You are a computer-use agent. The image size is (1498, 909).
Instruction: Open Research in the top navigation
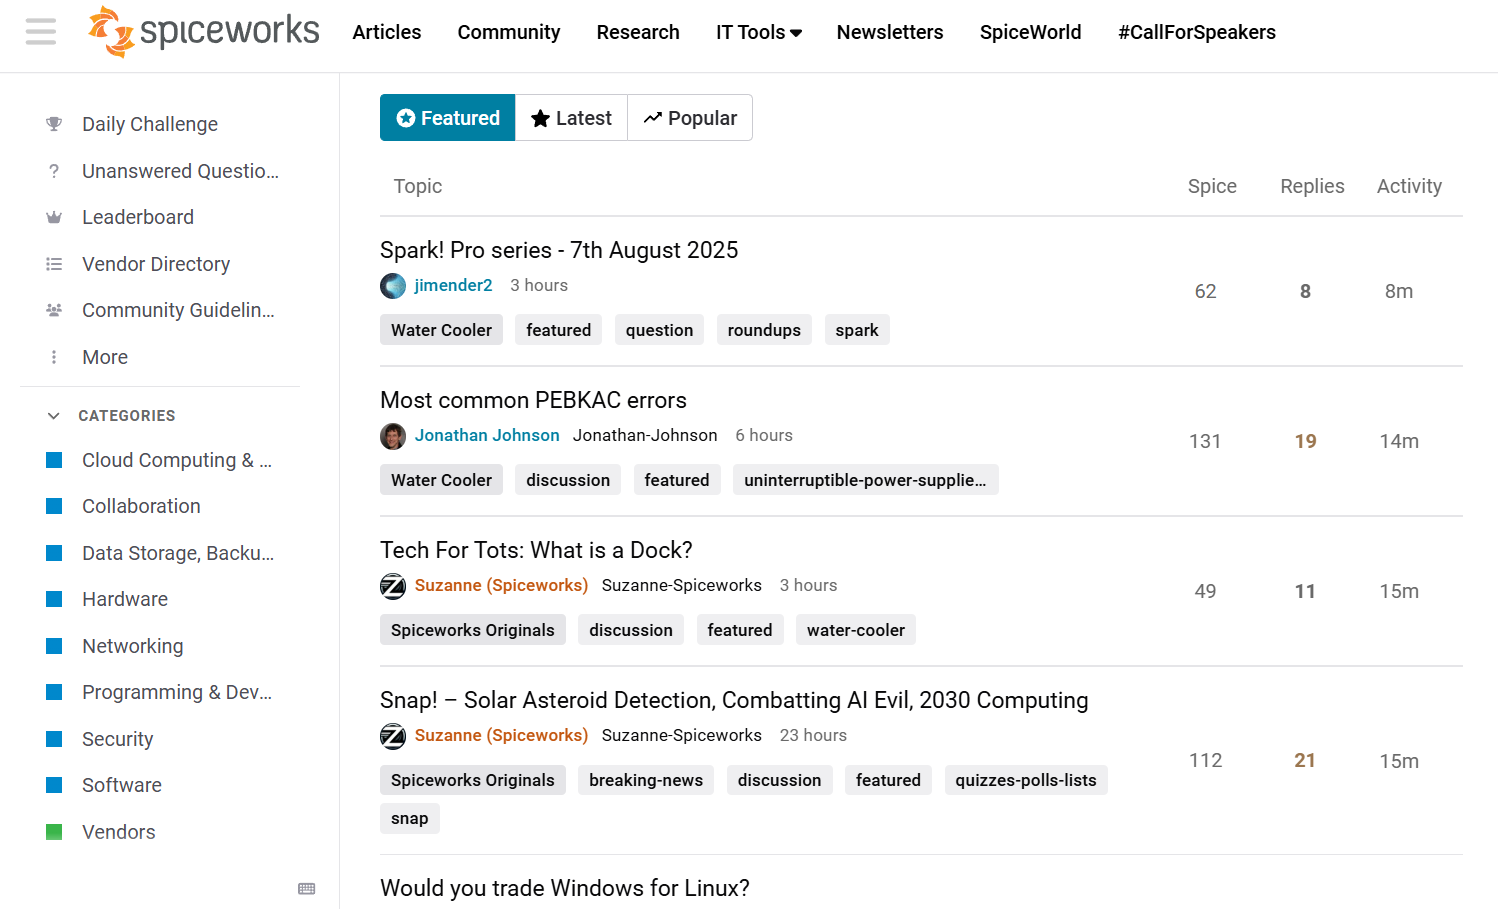click(x=638, y=32)
